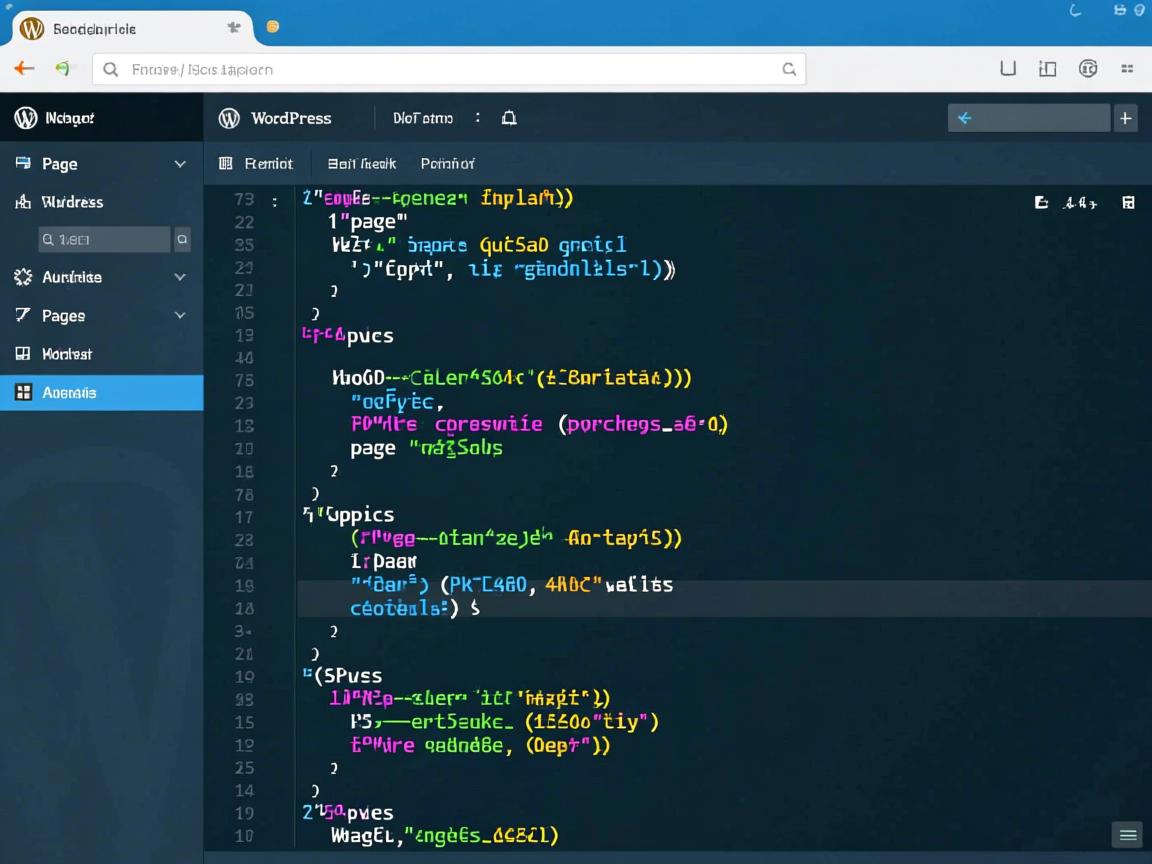
Task: Click the WordPress logo beside the WordPress title
Action: coord(229,118)
